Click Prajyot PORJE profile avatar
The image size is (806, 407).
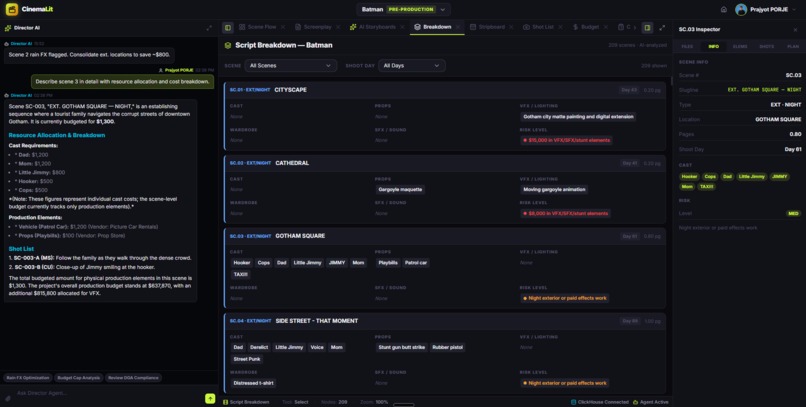tap(741, 9)
